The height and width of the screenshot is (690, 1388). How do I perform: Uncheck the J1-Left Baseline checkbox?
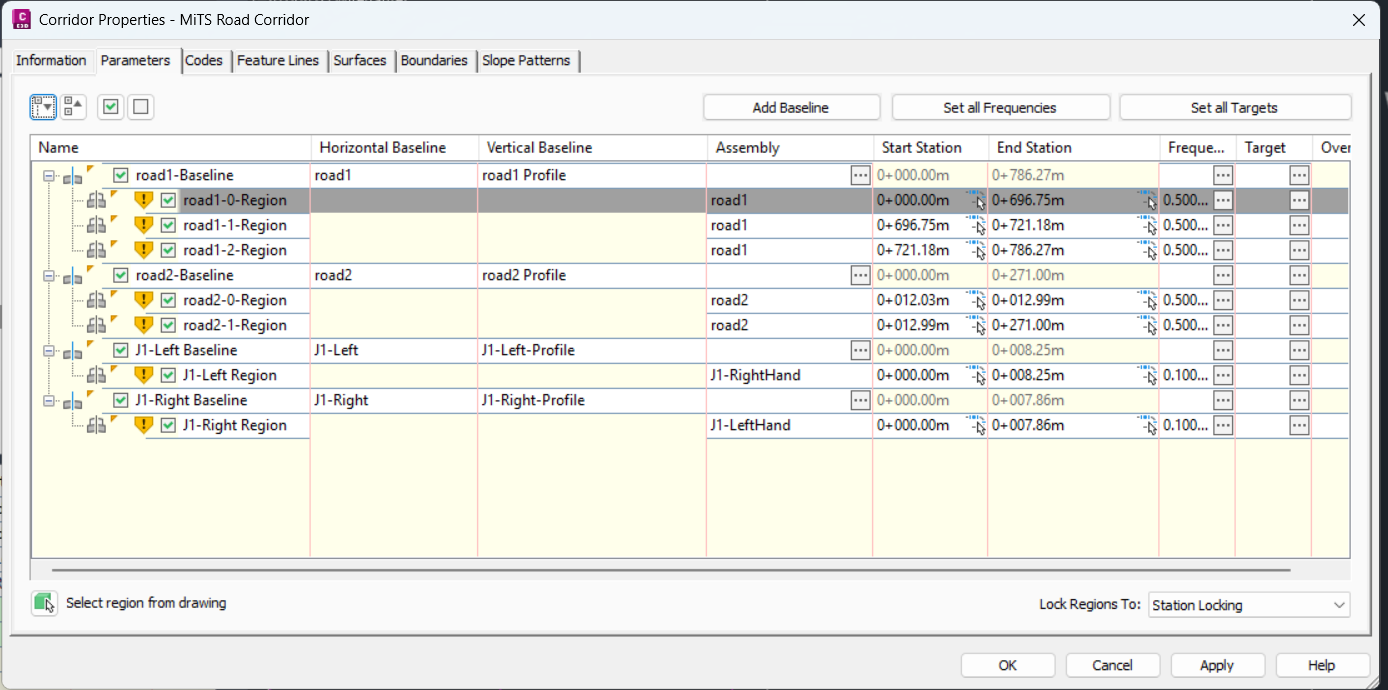pos(121,350)
